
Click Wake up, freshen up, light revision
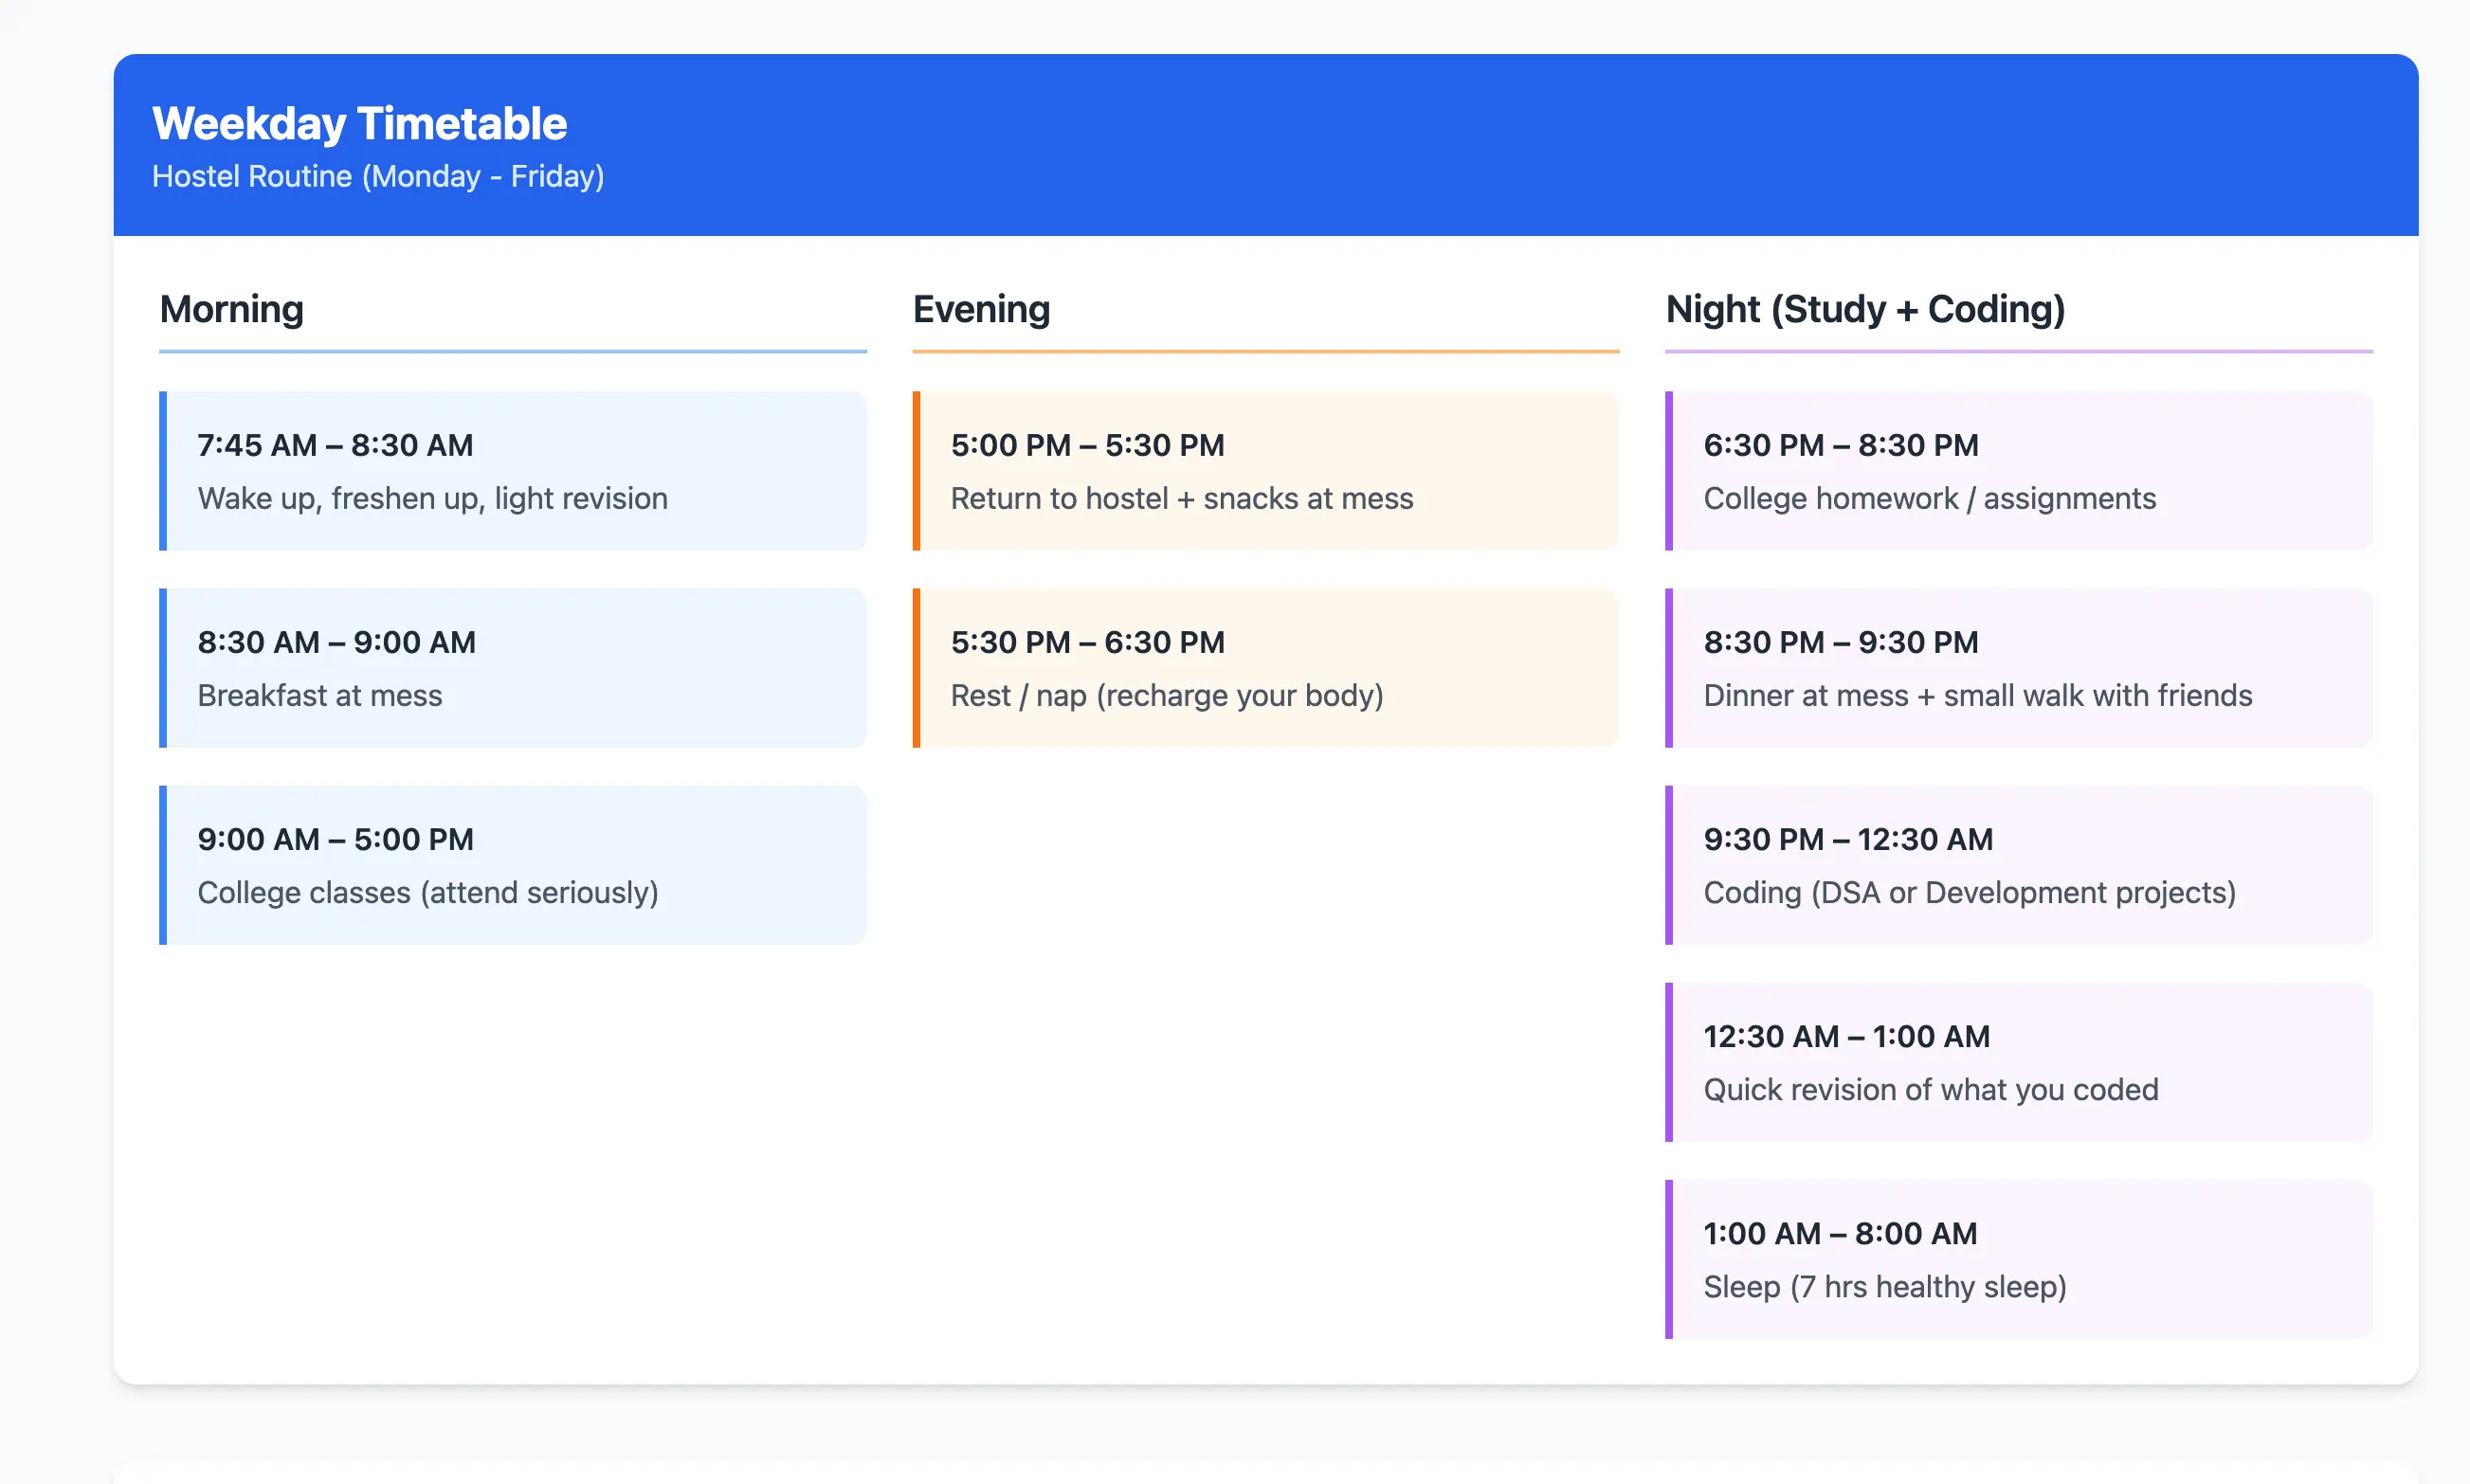point(432,498)
